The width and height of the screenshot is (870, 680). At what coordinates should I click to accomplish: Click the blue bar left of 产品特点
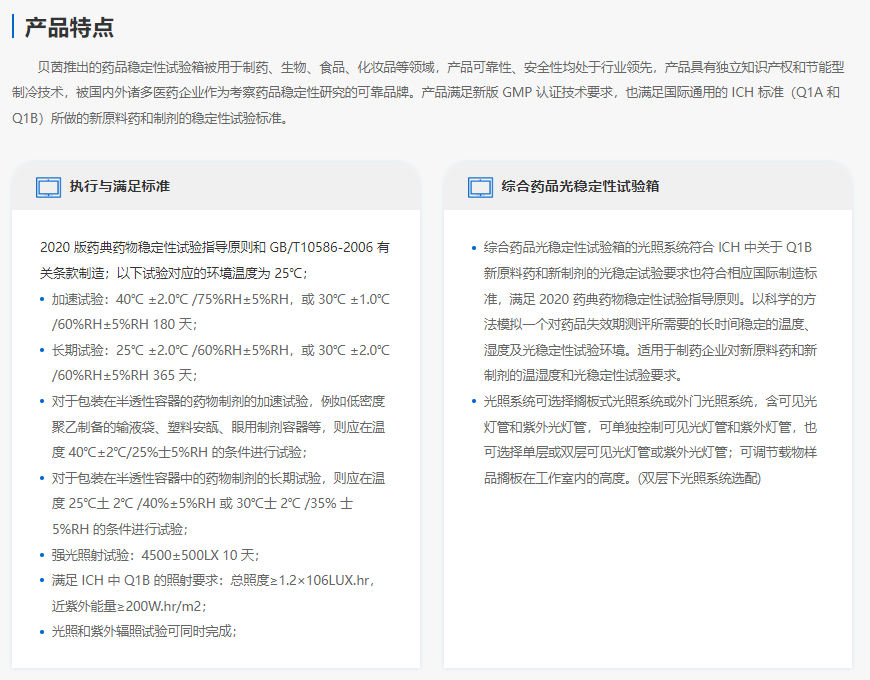13,27
